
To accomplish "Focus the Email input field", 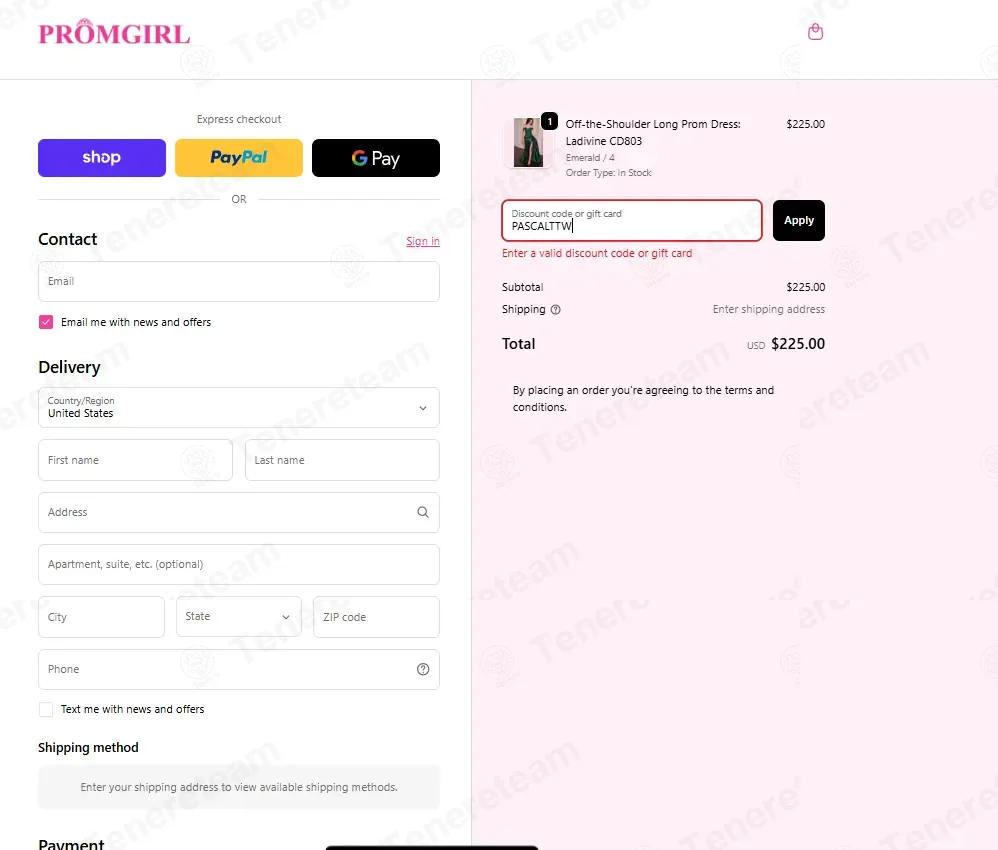I will click(x=239, y=281).
